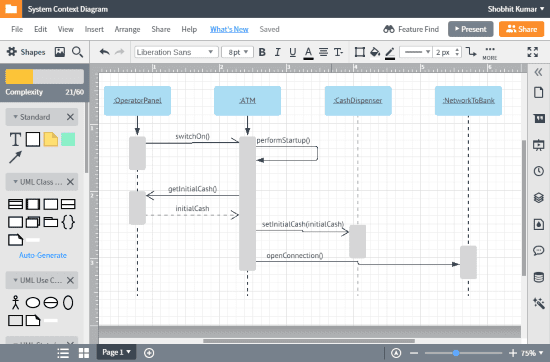
Task: Open presentation mode icon in right dock
Action: (x=538, y=145)
